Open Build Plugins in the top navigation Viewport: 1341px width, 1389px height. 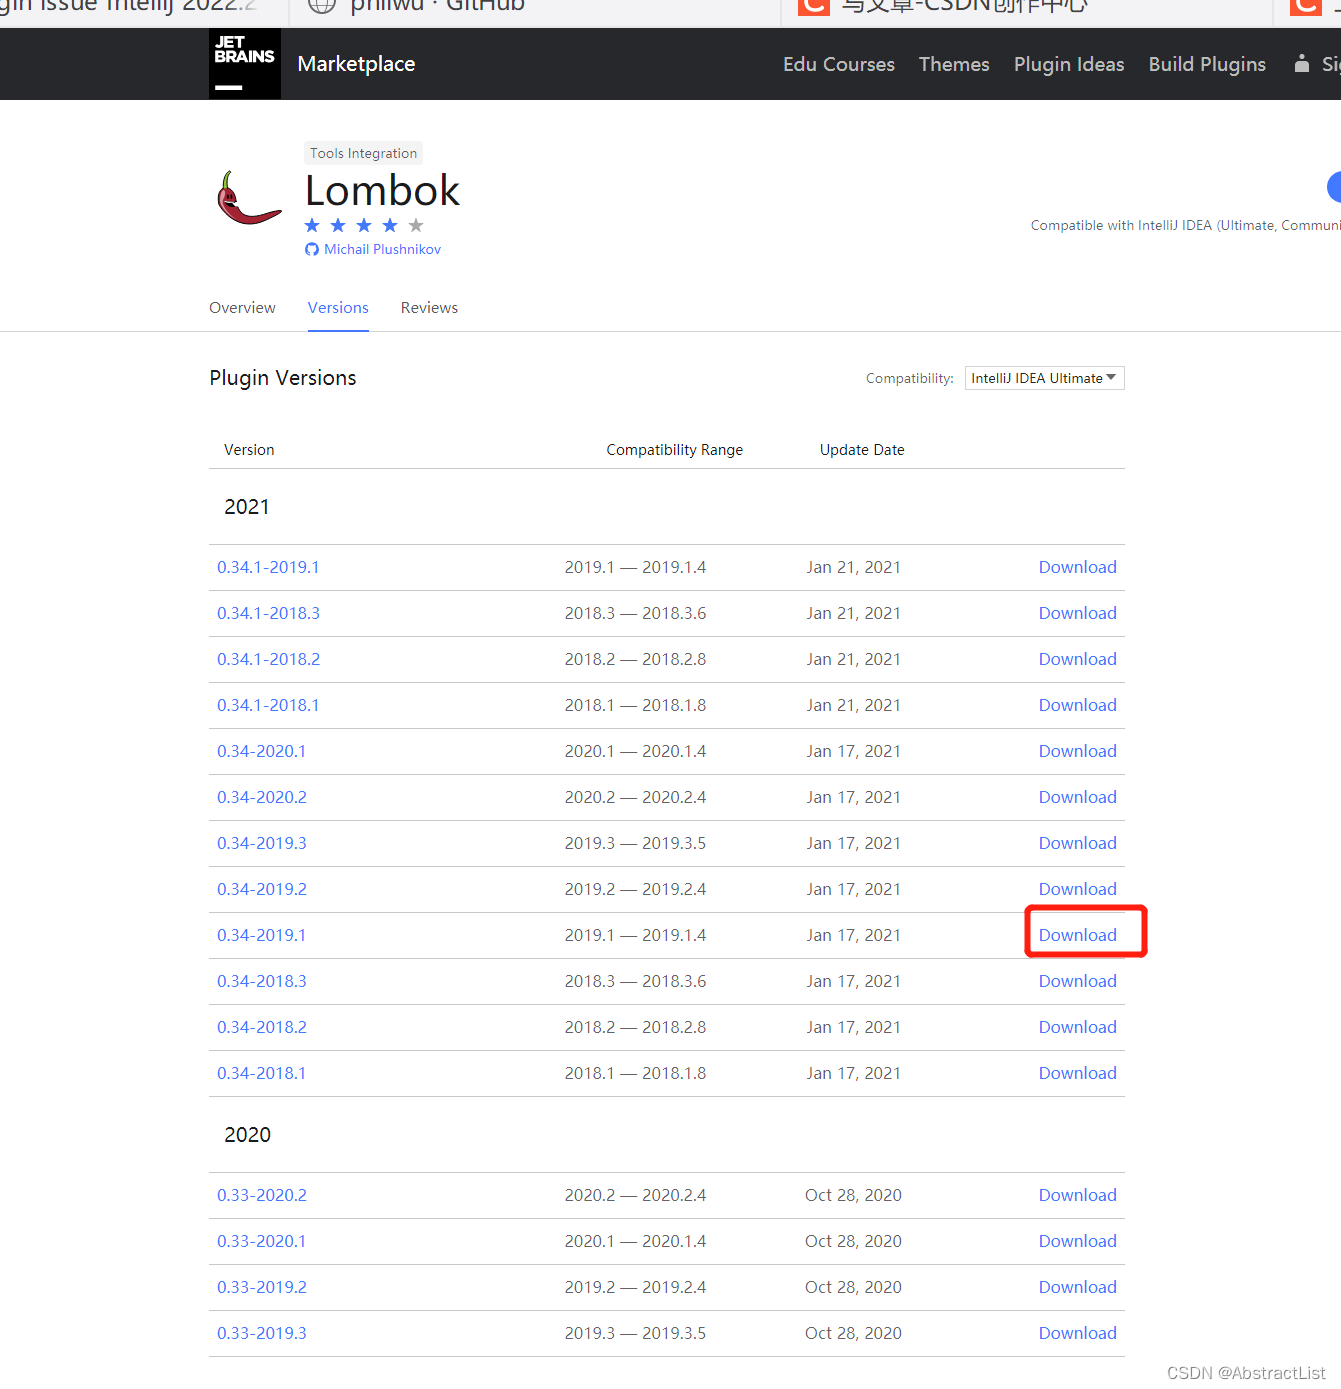[1207, 64]
